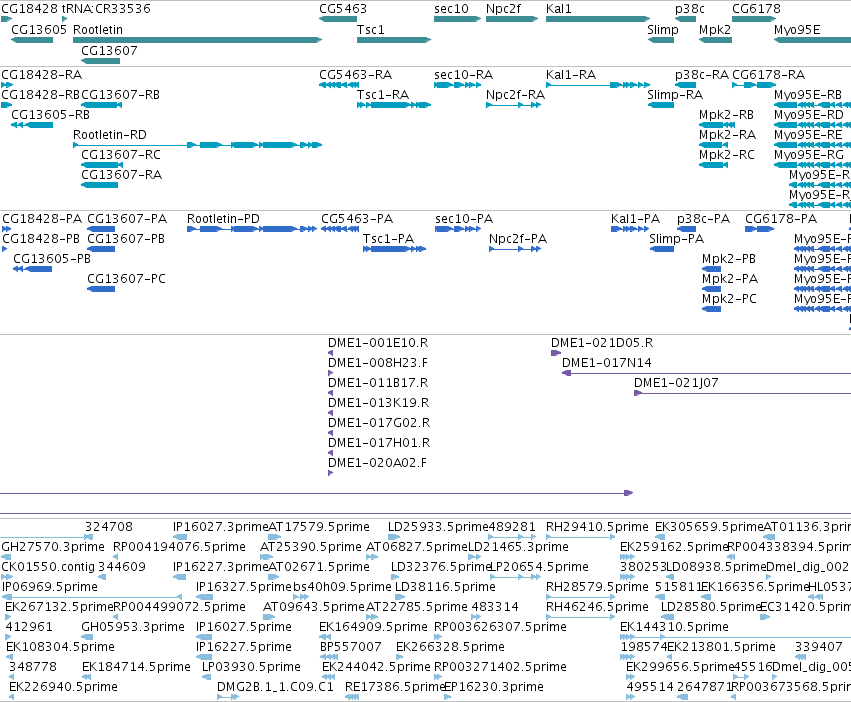Select the DME1-017N14 clone
This screenshot has width=851, height=702.
(706, 373)
